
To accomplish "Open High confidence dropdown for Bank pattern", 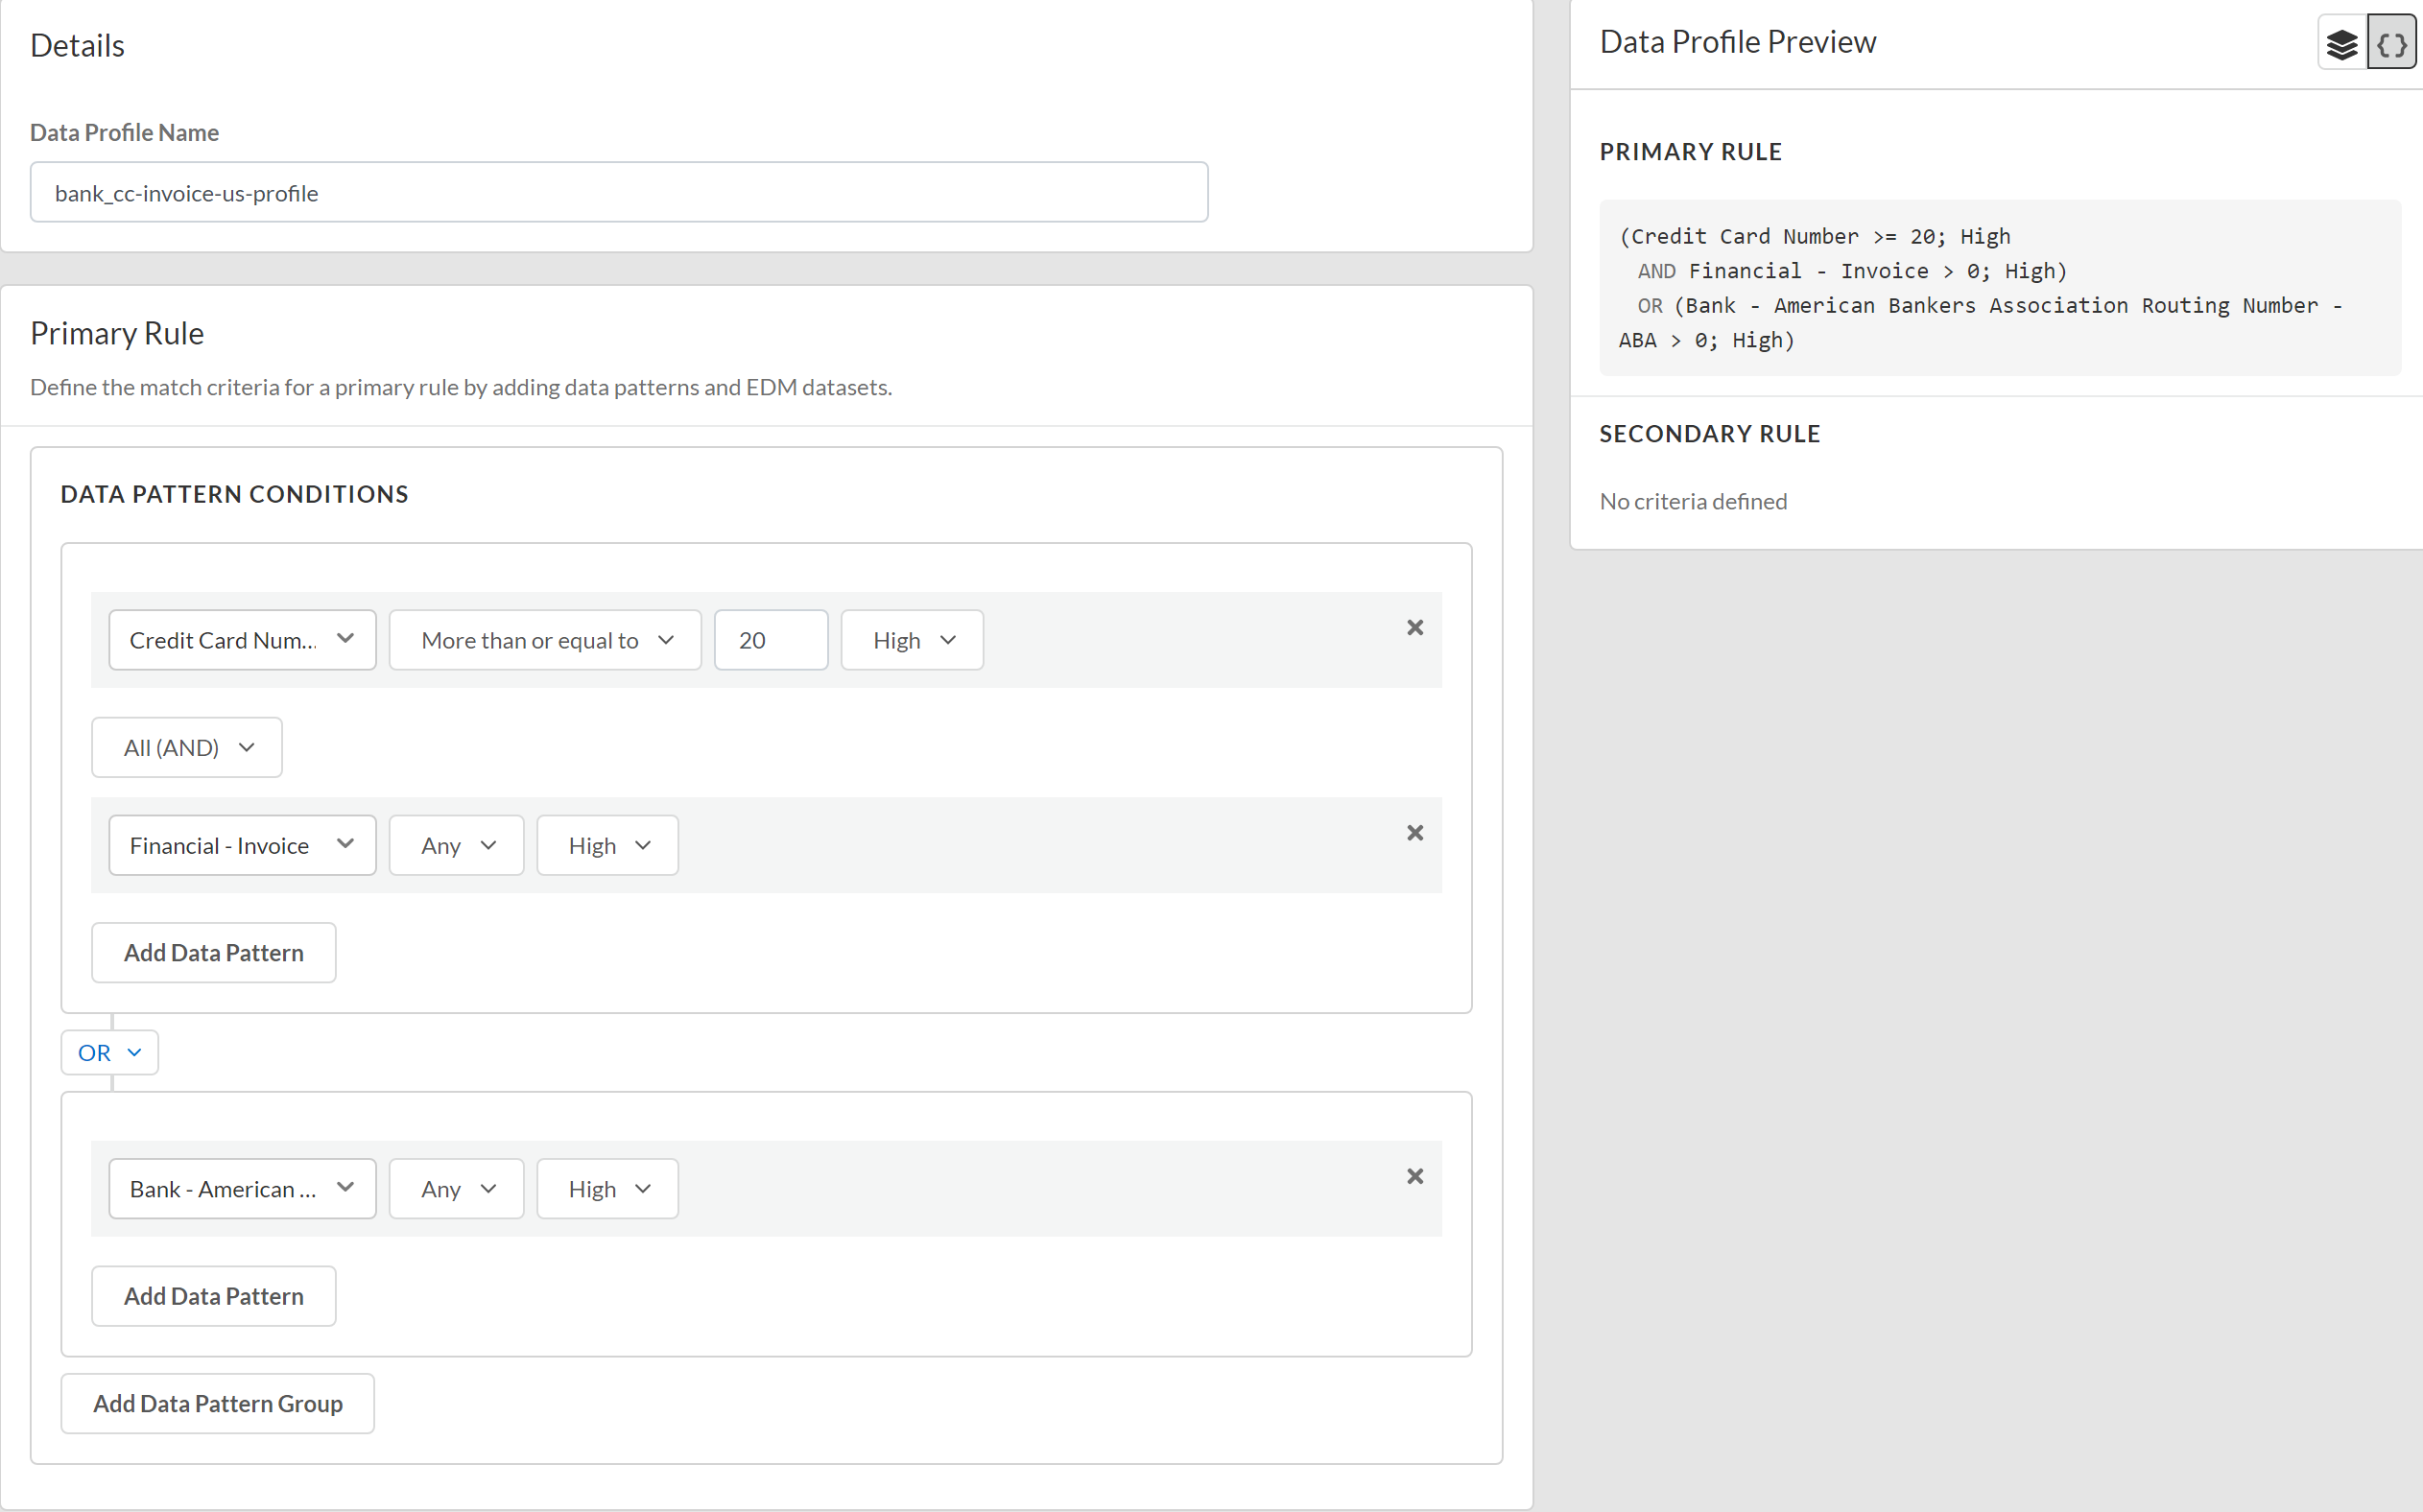I will pyautogui.click(x=608, y=1189).
